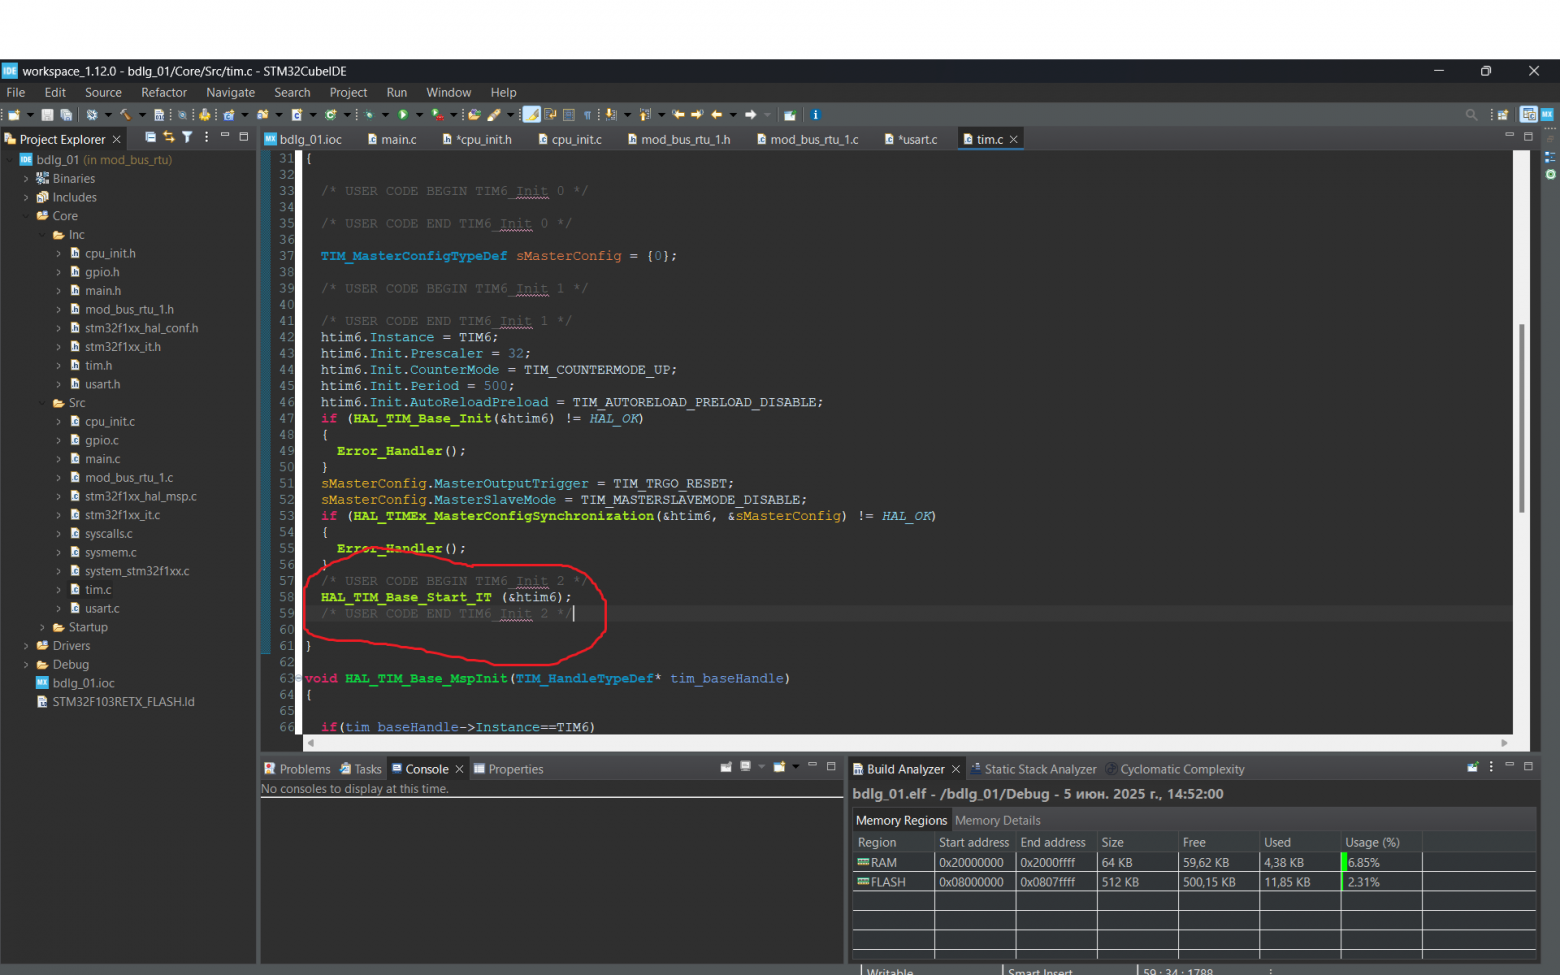Toggle Mark Occurrences highlighter in toolbar
1560x975 pixels.
point(532,115)
